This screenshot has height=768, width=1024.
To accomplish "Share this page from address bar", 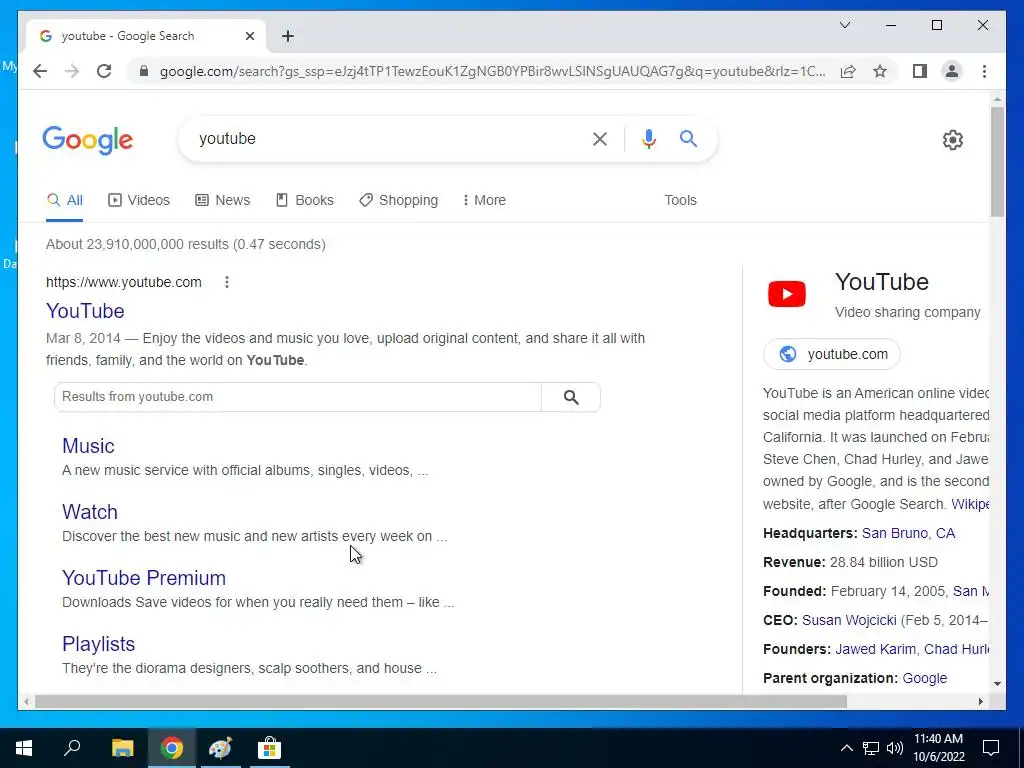I will tap(848, 71).
